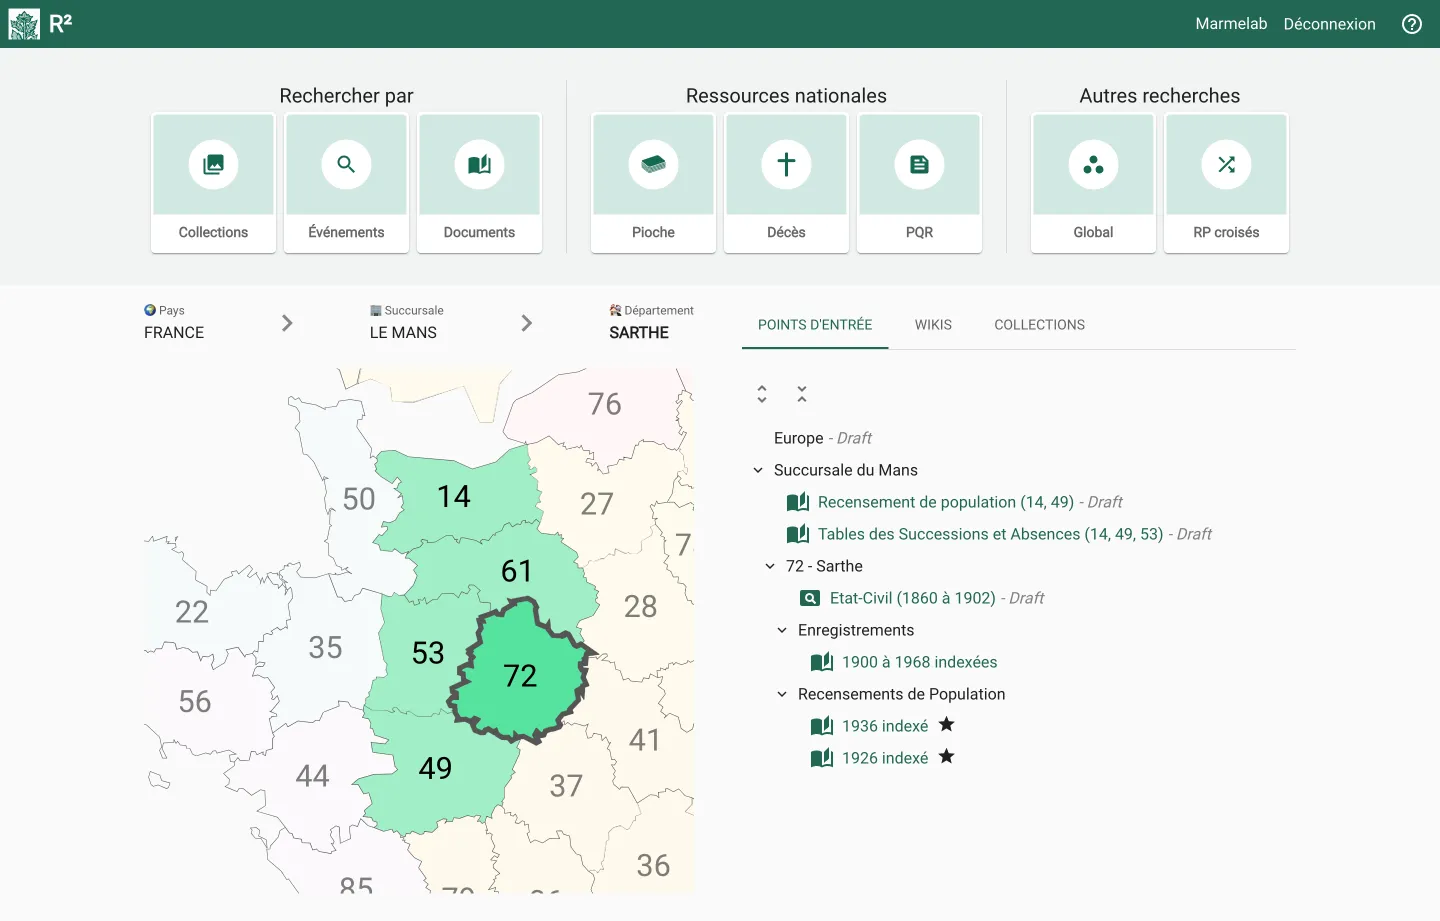
Task: Open the Documents book icon card
Action: [x=479, y=165]
